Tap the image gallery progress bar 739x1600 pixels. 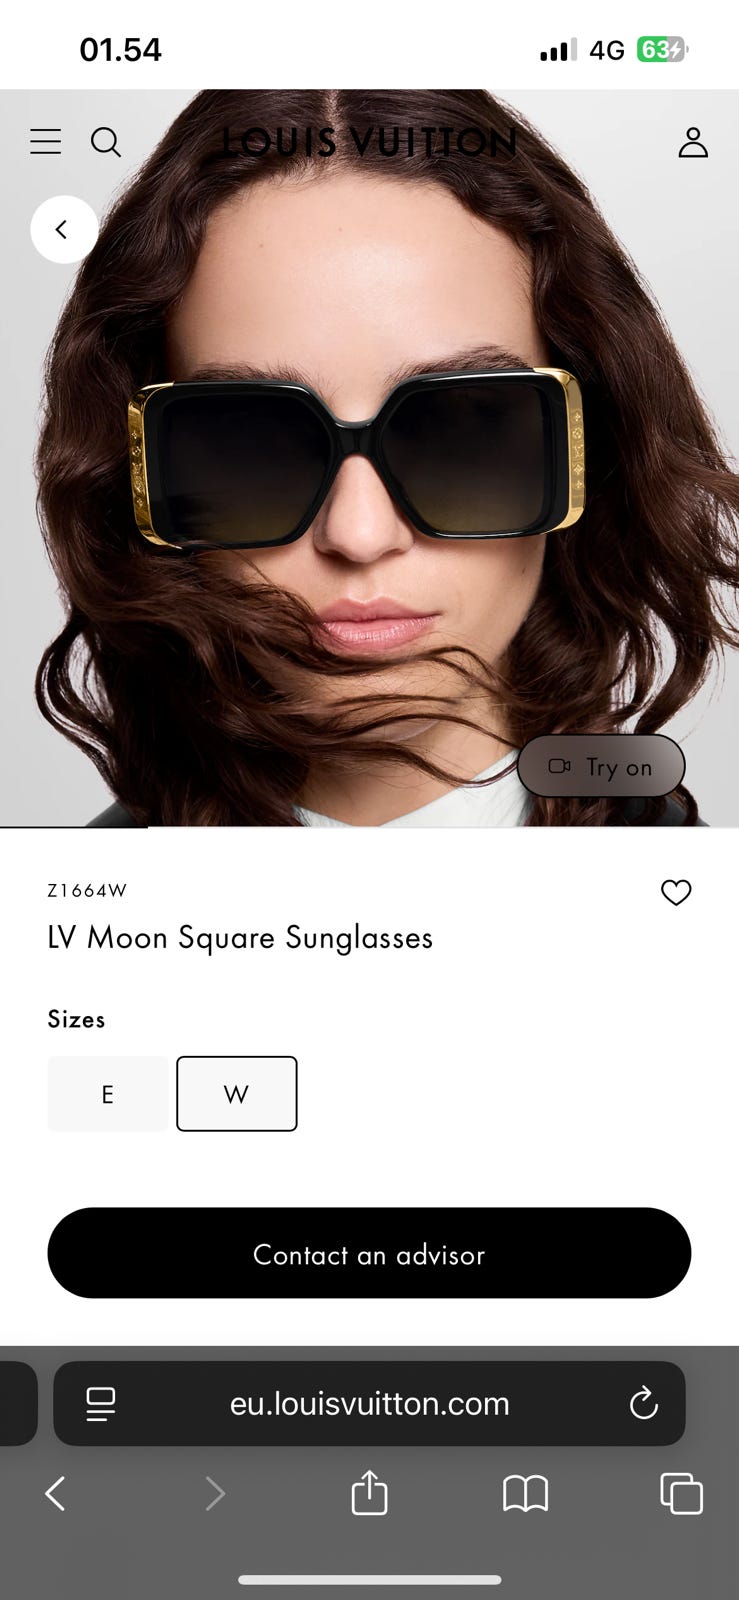click(369, 827)
